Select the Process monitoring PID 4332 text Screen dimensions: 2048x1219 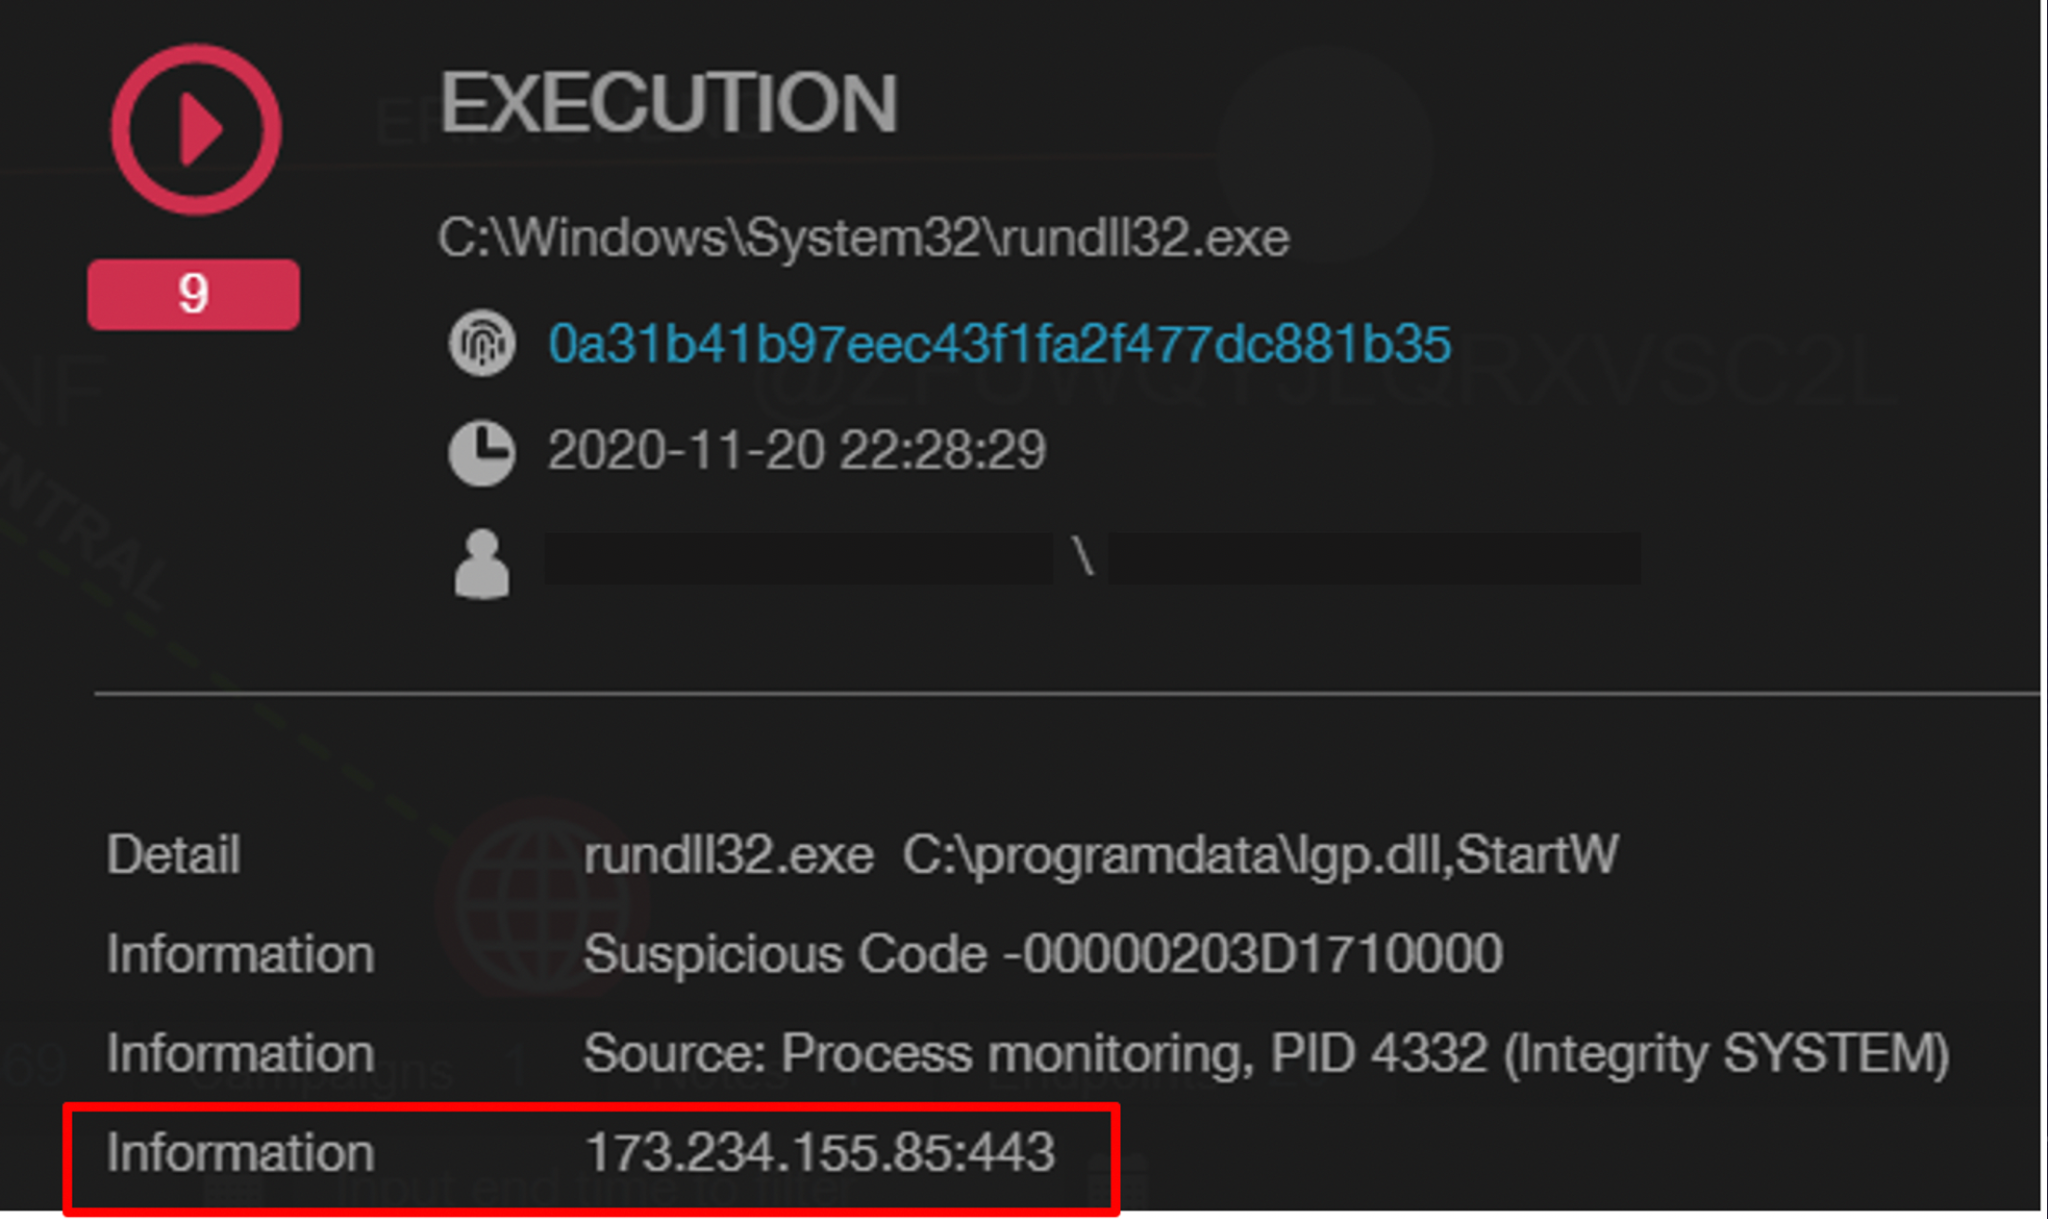coord(1266,1053)
